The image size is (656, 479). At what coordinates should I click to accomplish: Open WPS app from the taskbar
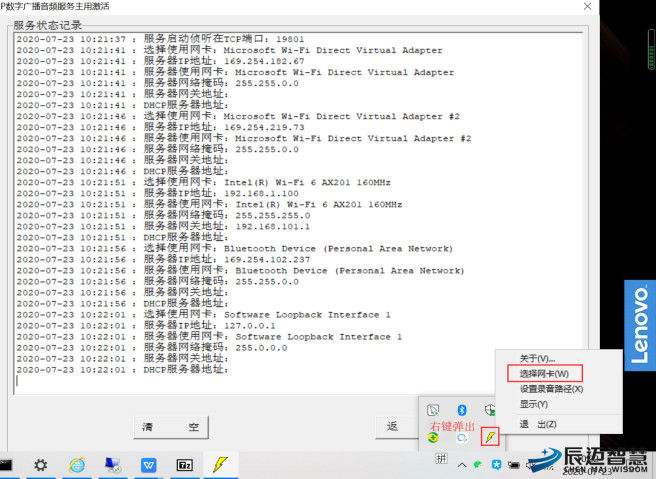(148, 465)
